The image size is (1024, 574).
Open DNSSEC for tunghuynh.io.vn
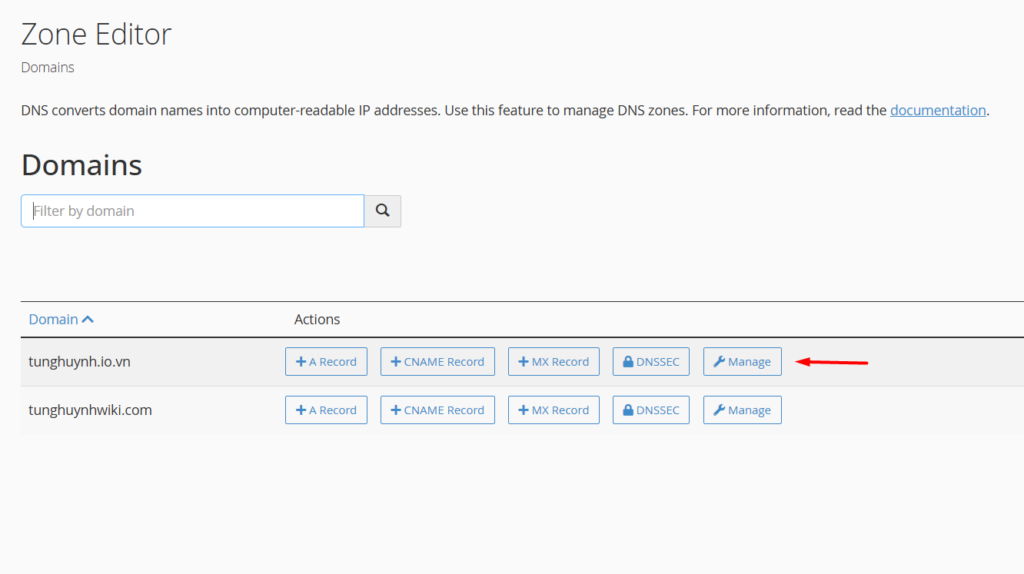[650, 362]
